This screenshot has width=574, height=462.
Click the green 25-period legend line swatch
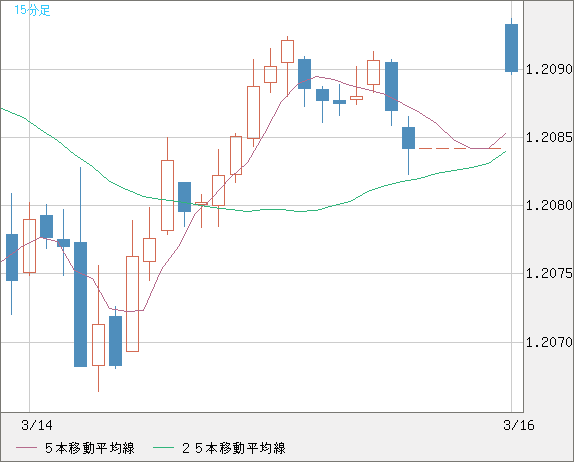coord(163,448)
